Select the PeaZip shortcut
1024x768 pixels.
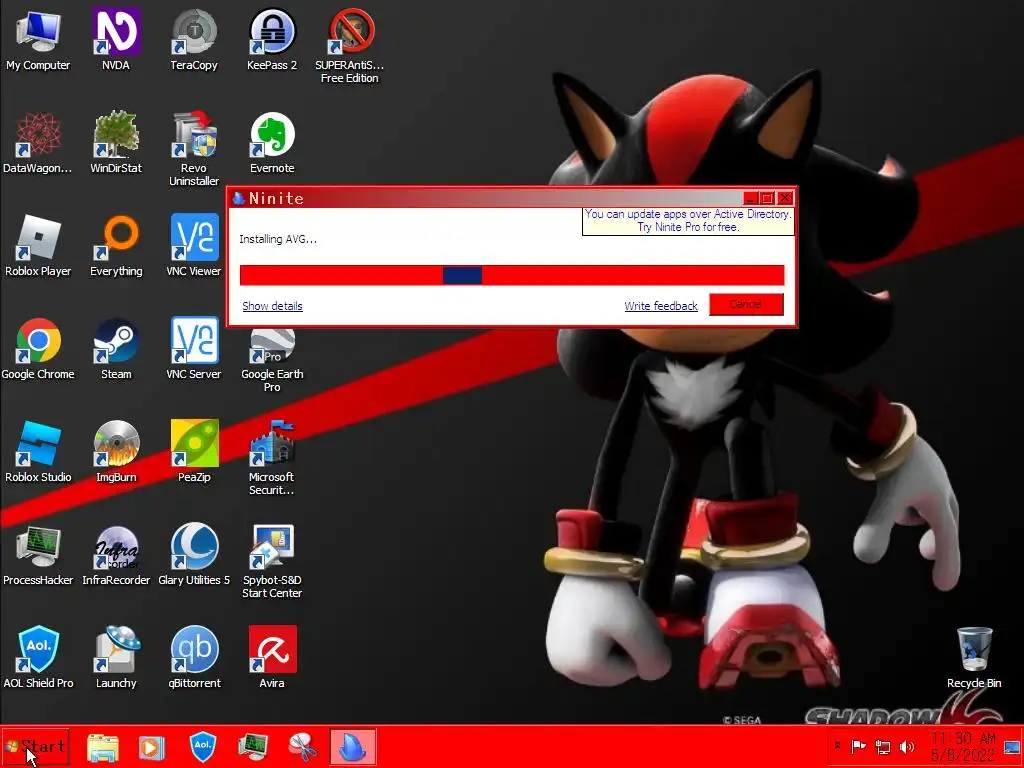[194, 452]
